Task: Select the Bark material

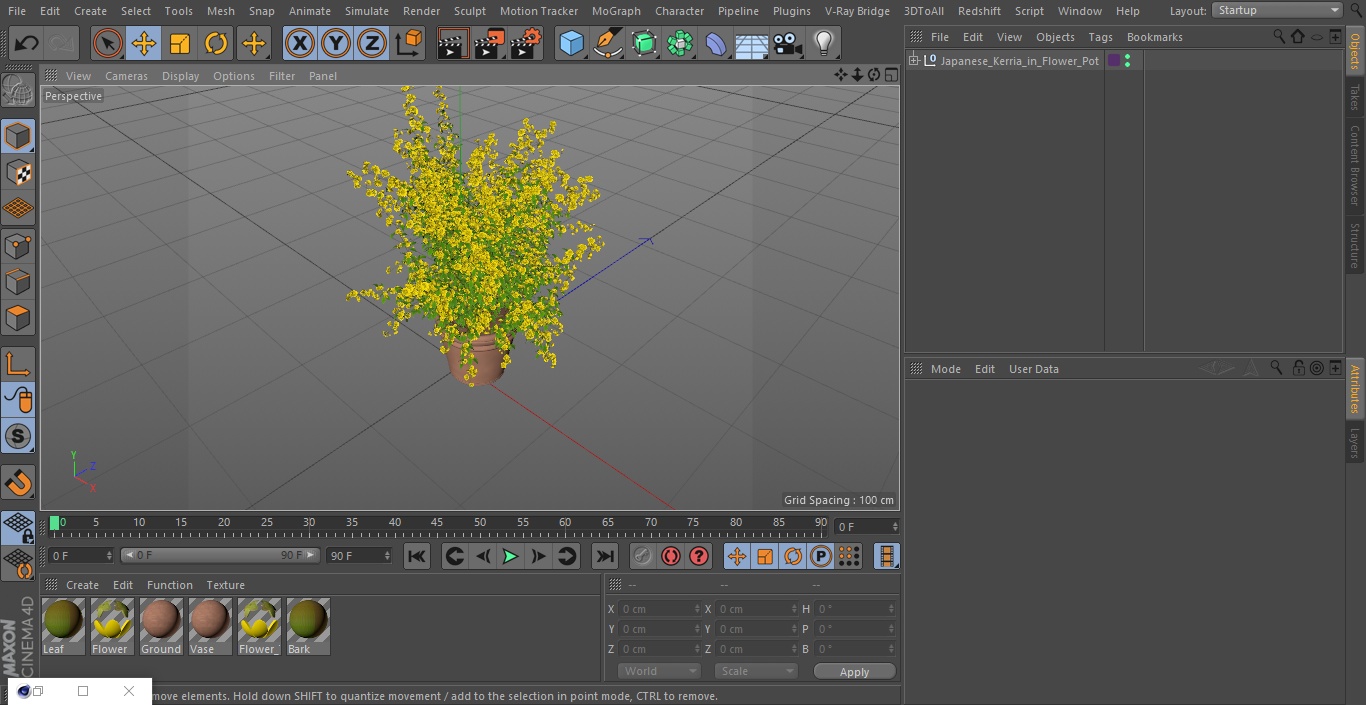Action: pos(308,626)
